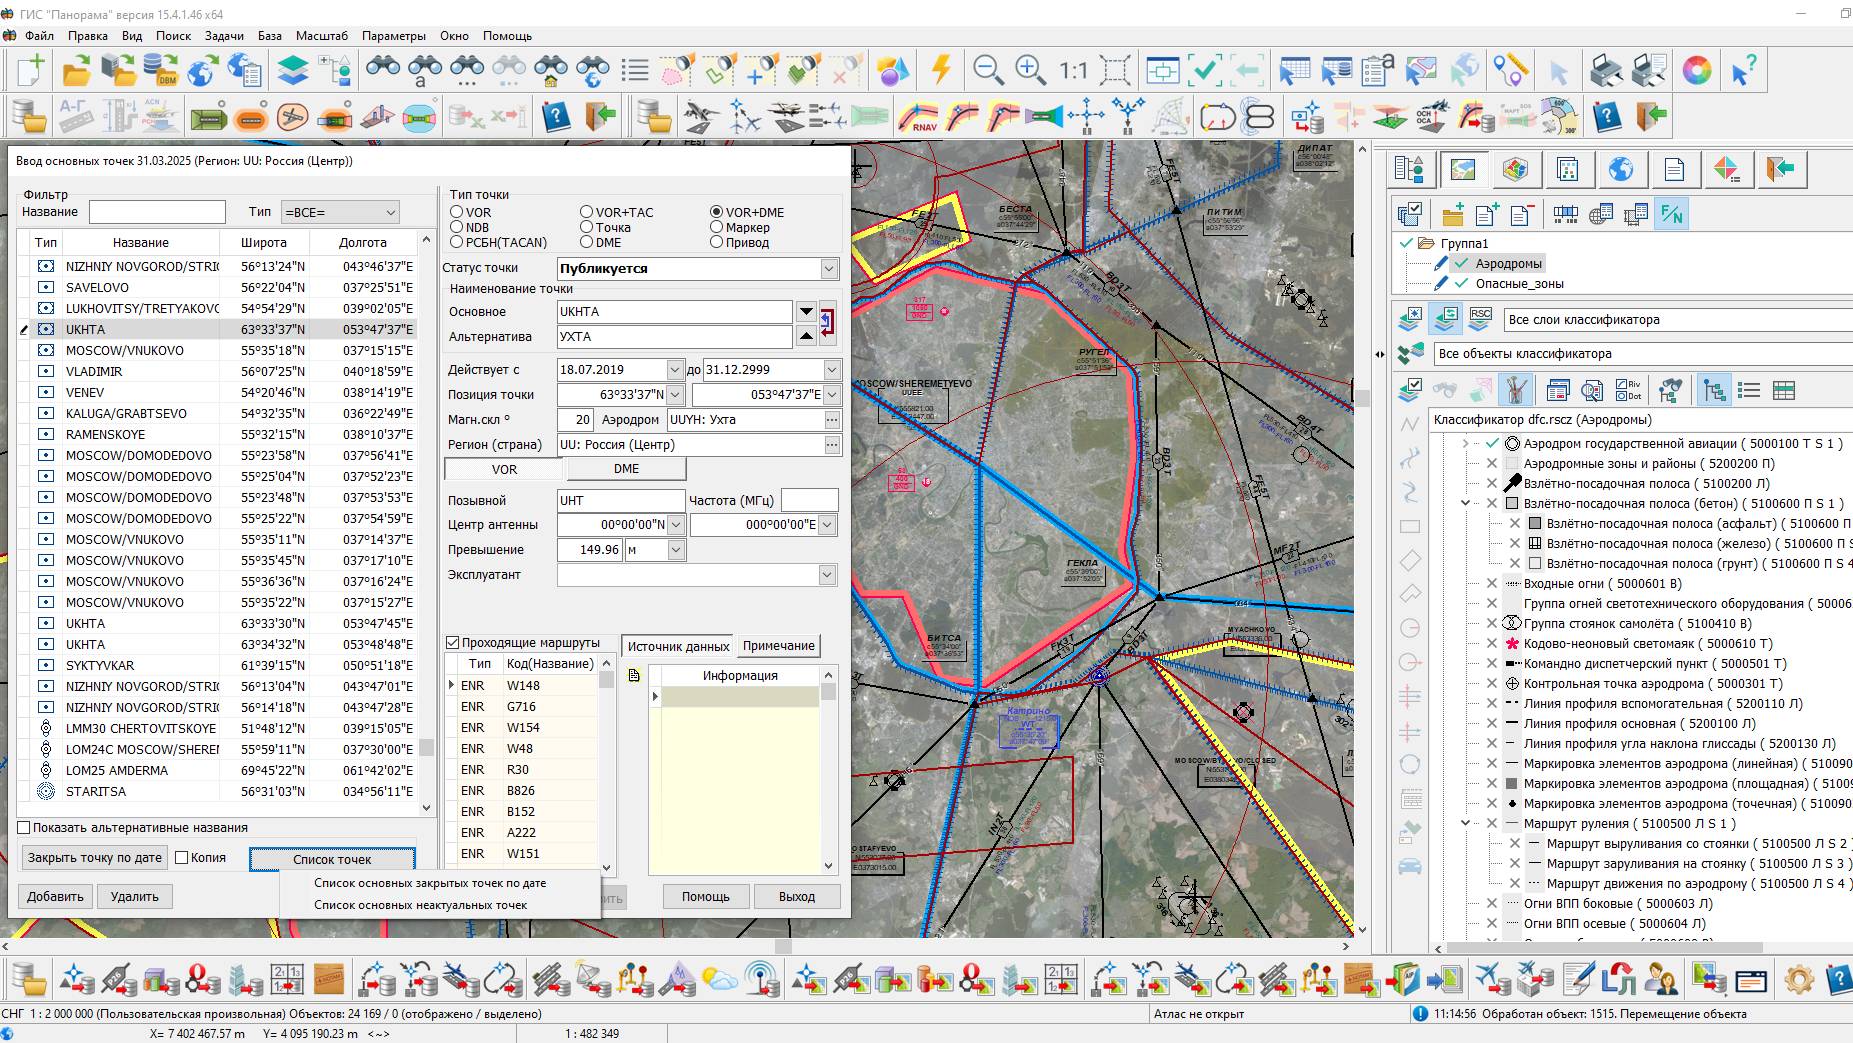This screenshot has width=1853, height=1043.
Task: Click the zoom in magnifier icon
Action: pyautogui.click(x=1030, y=70)
